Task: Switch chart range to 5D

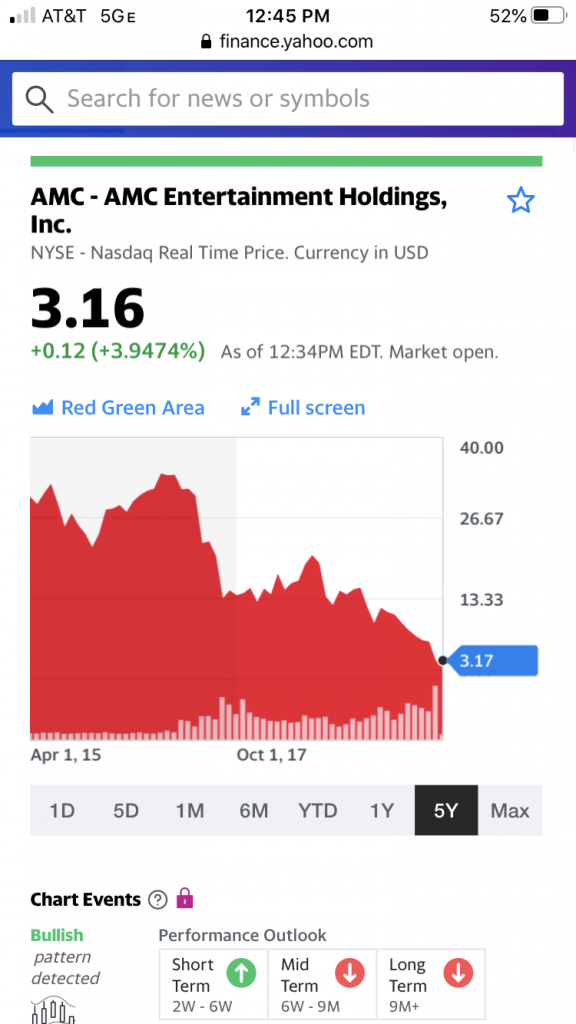Action: click(126, 810)
